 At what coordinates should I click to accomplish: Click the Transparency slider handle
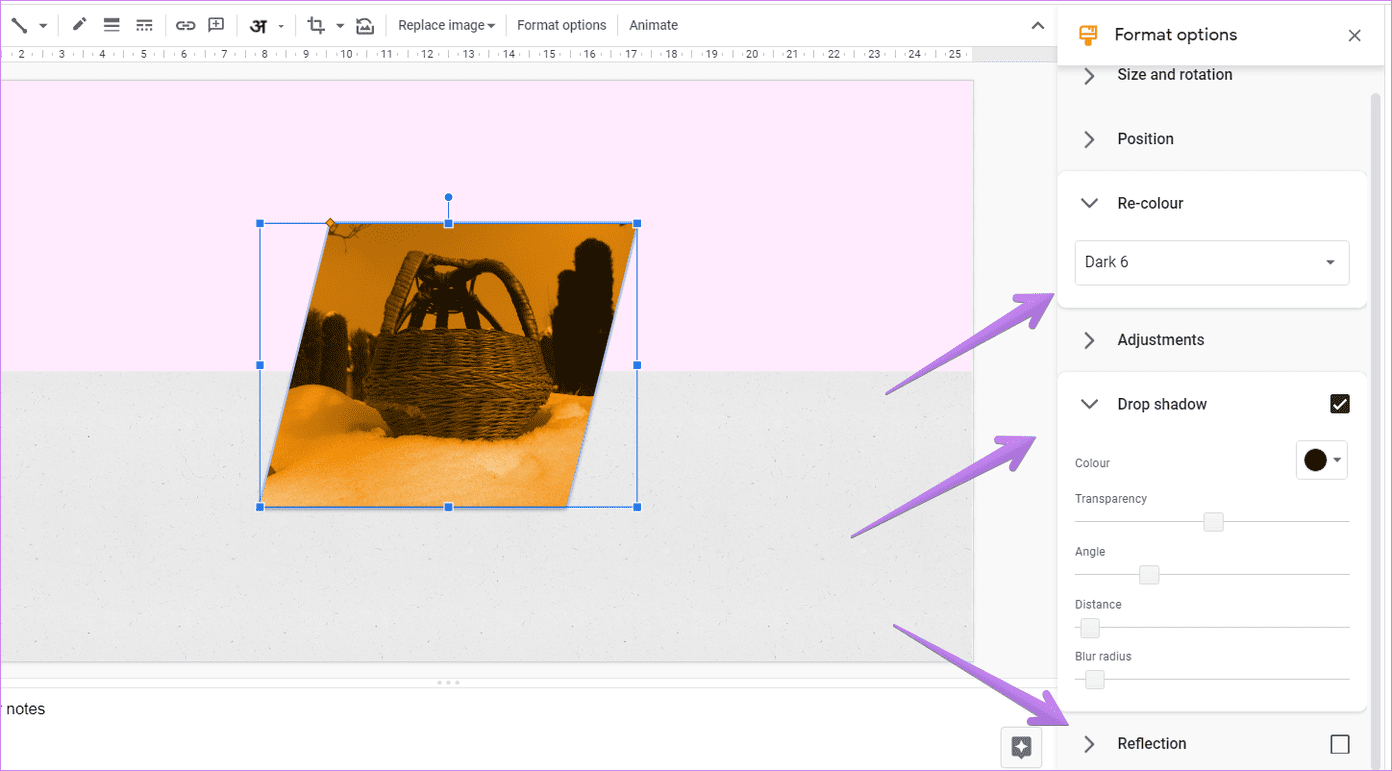1213,522
